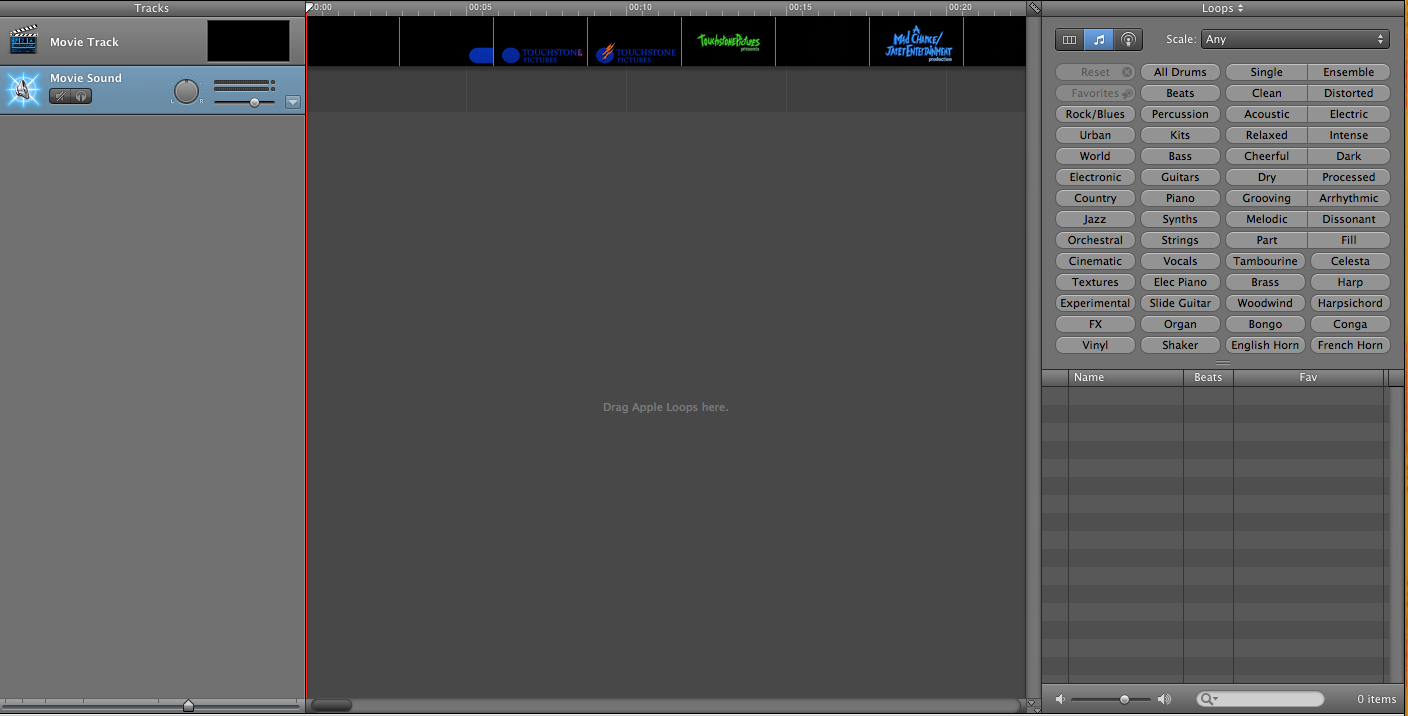Toggle the Distorted keyword filter

(1349, 93)
